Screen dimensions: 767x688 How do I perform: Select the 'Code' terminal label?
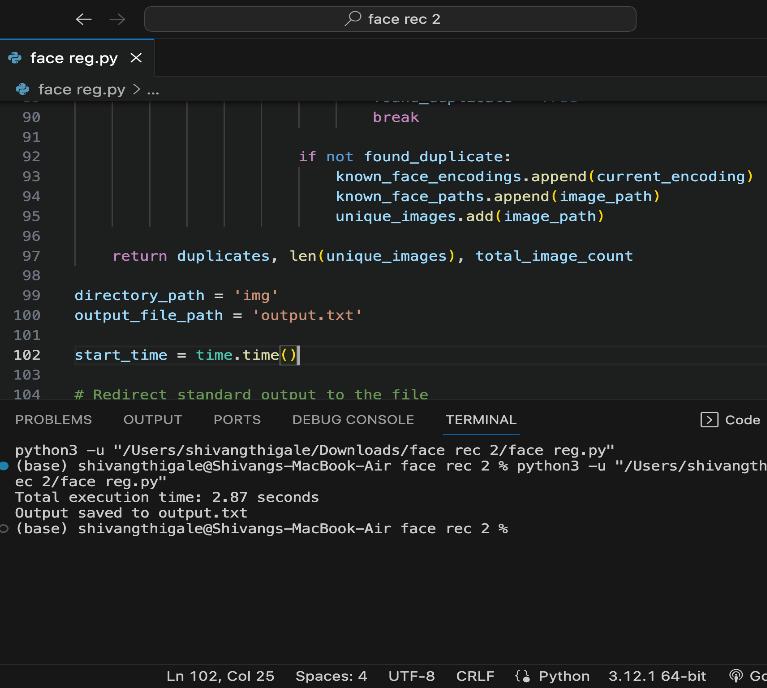(x=743, y=420)
